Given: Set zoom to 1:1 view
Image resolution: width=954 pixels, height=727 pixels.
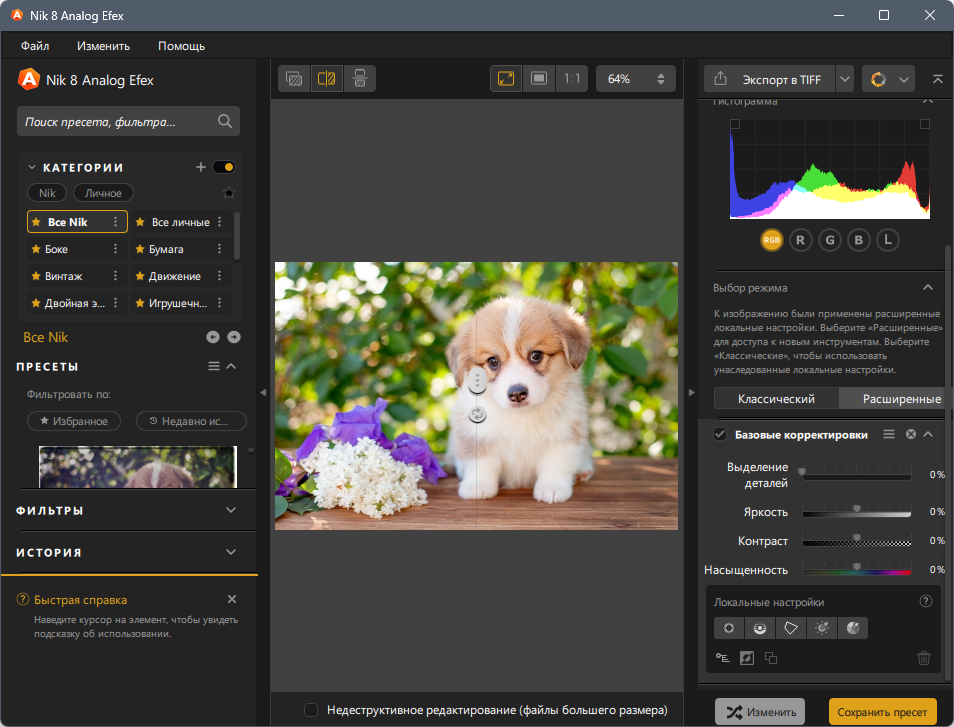Looking at the screenshot, I should tap(572, 78).
